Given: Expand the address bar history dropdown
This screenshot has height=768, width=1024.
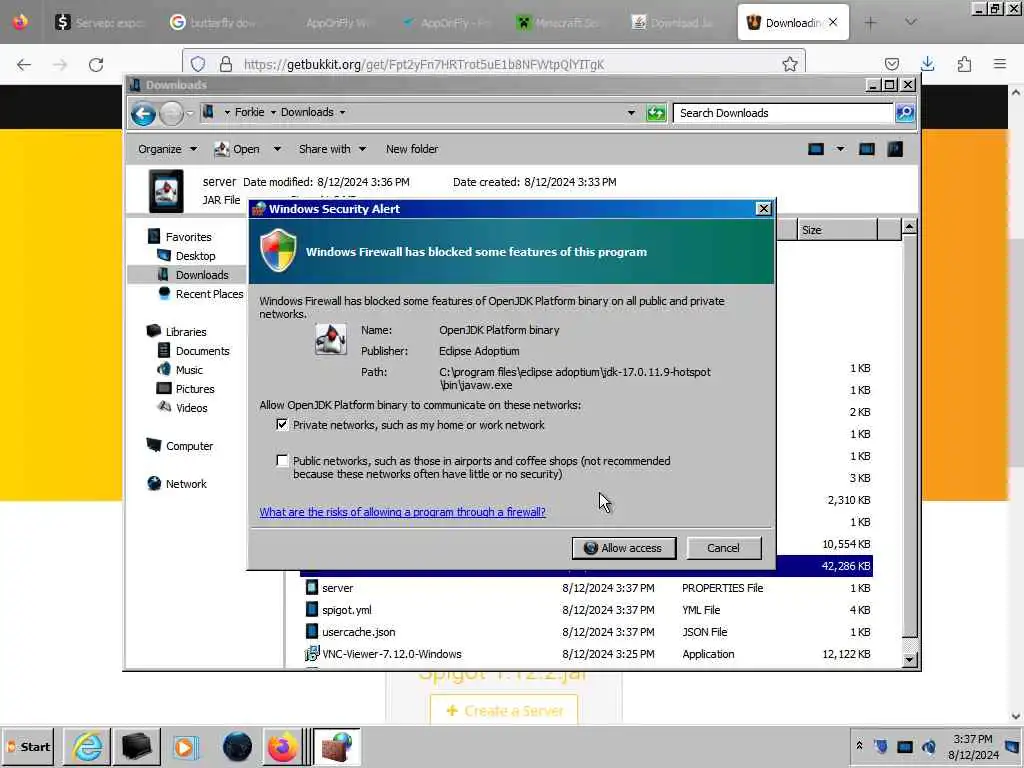Looking at the screenshot, I should (x=631, y=113).
